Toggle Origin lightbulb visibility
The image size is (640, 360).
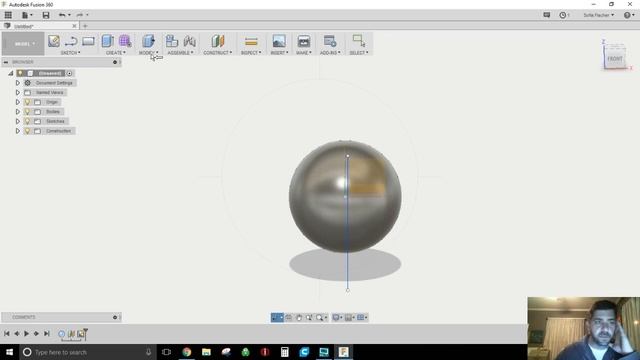(27, 102)
